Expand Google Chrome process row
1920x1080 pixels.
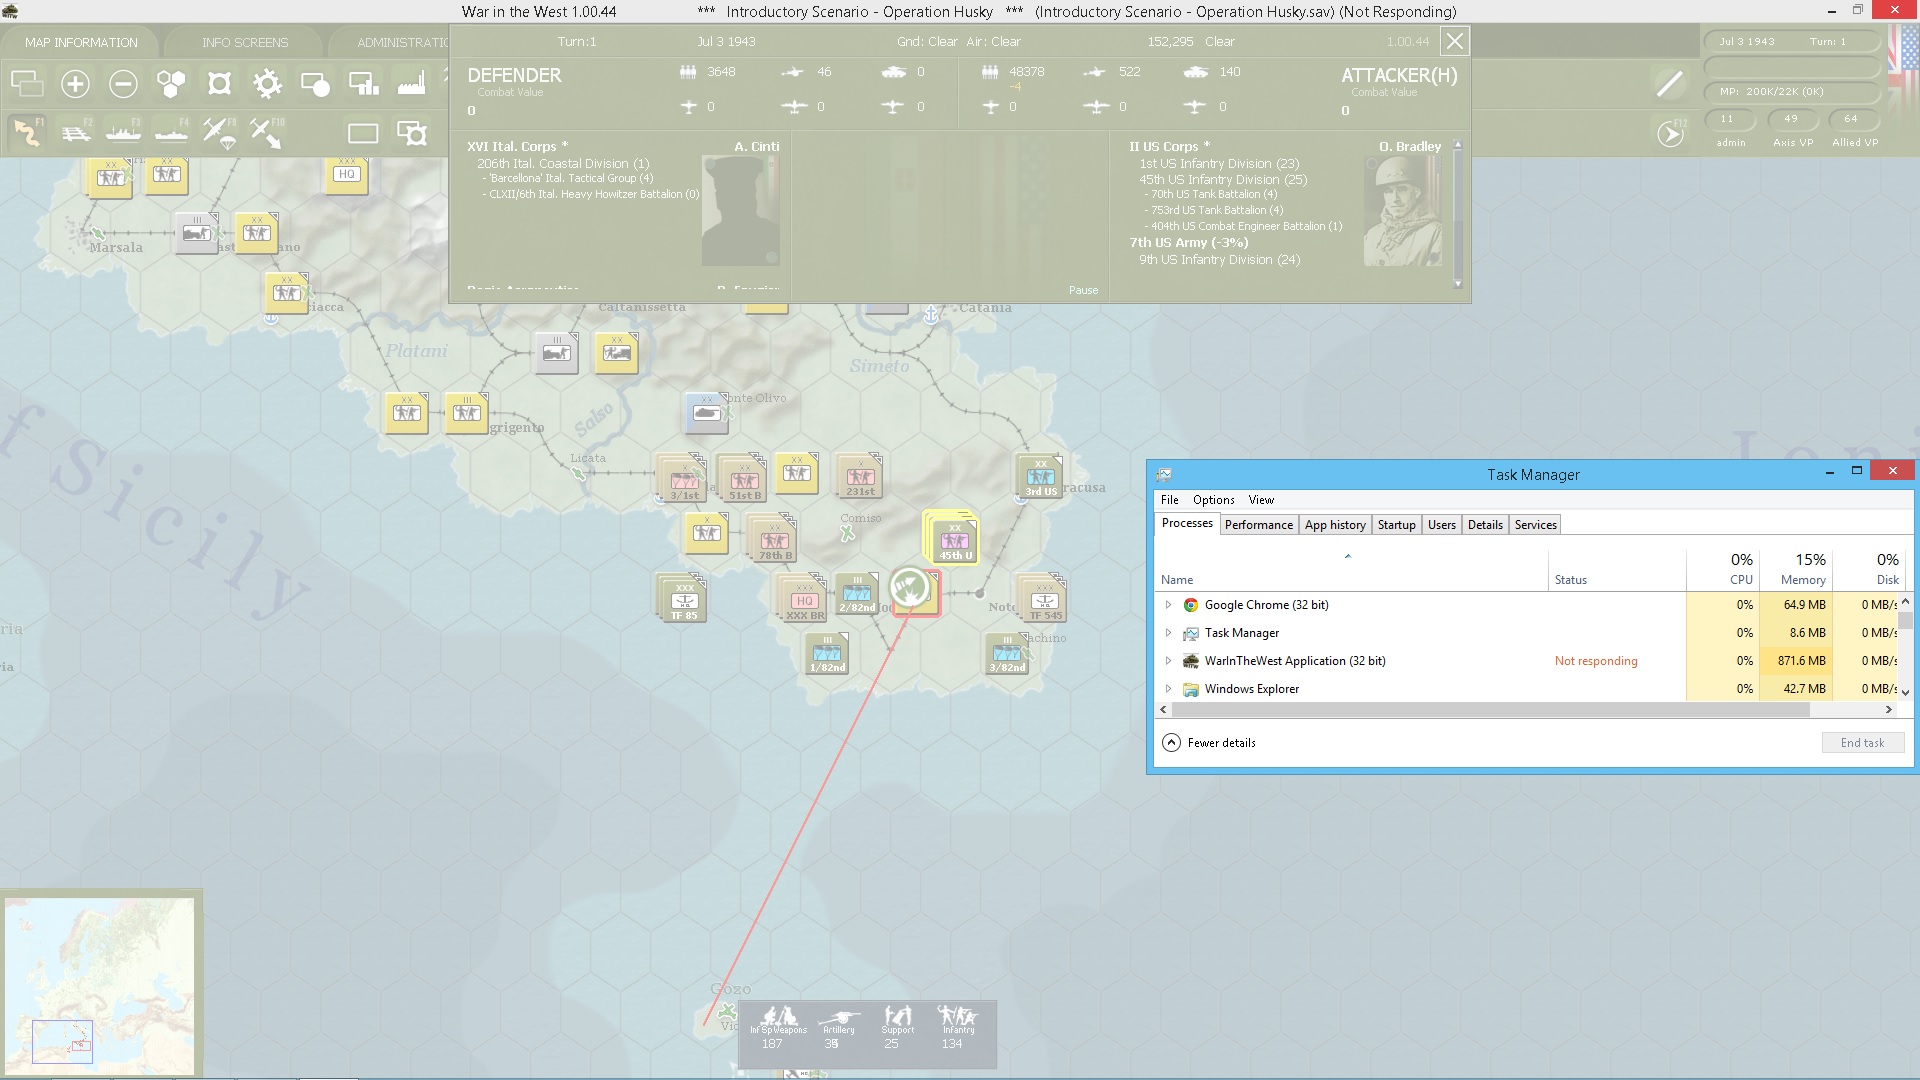coord(1168,605)
